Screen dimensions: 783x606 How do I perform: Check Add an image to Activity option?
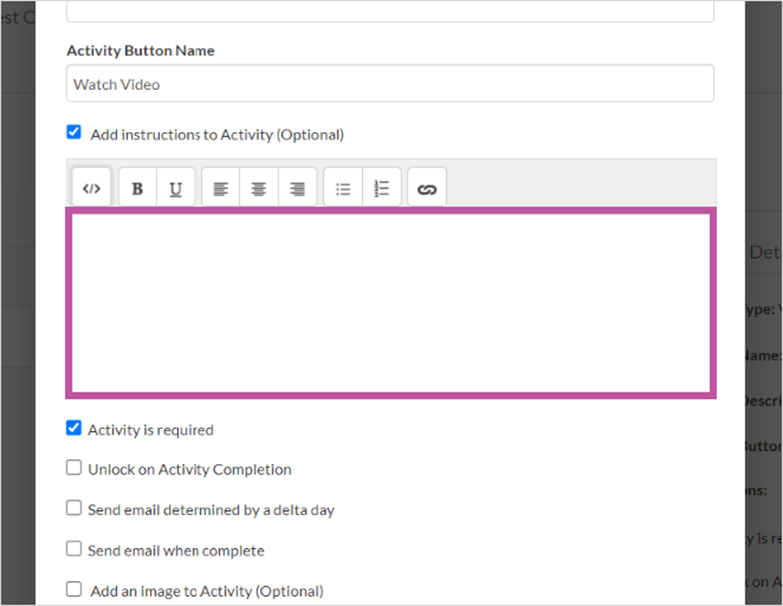[74, 589]
